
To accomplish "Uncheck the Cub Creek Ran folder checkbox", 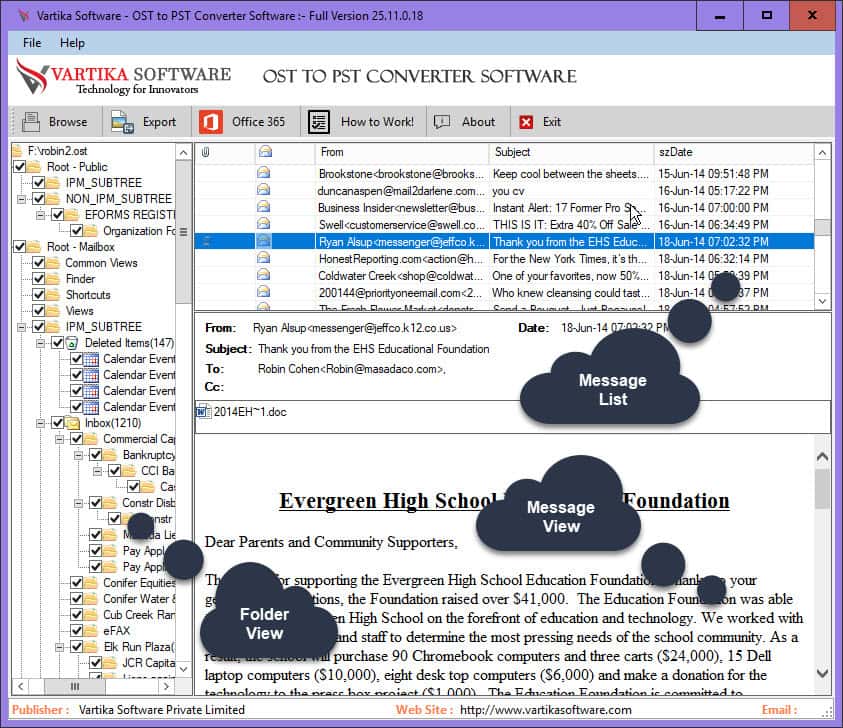I will (76, 615).
